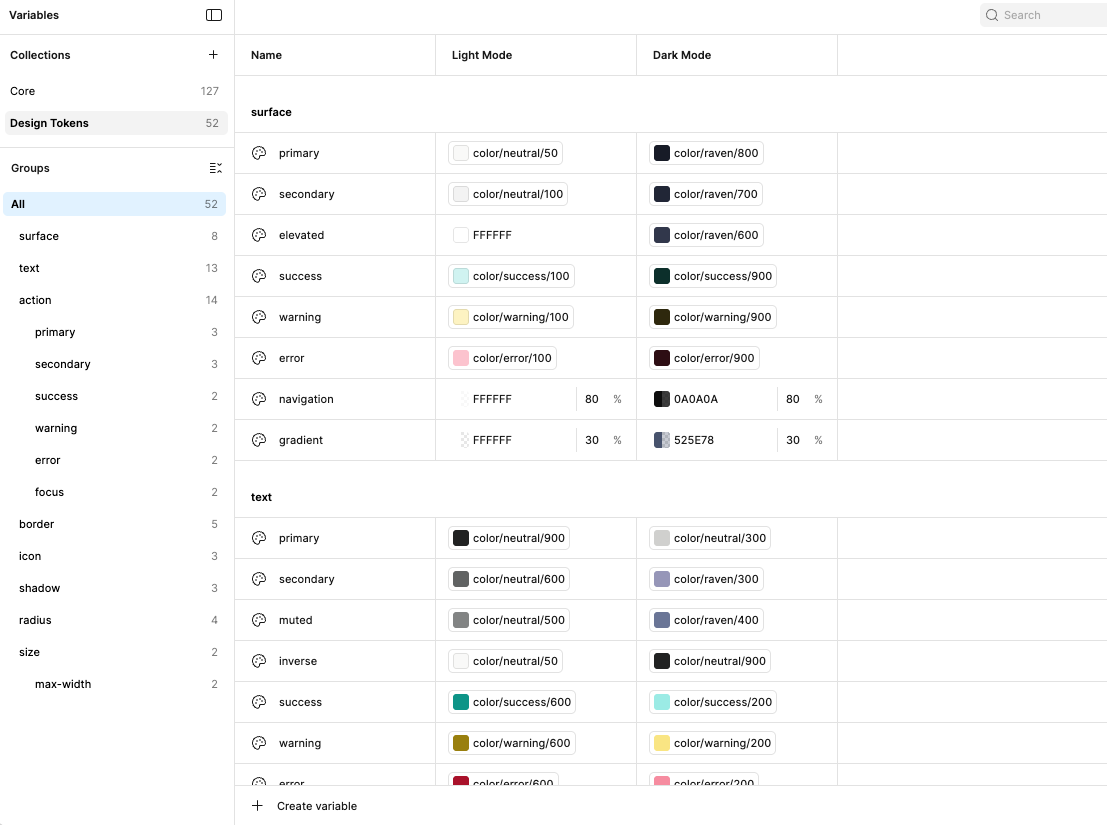
Task: Open the Design Tokens collection
Action: coord(50,123)
